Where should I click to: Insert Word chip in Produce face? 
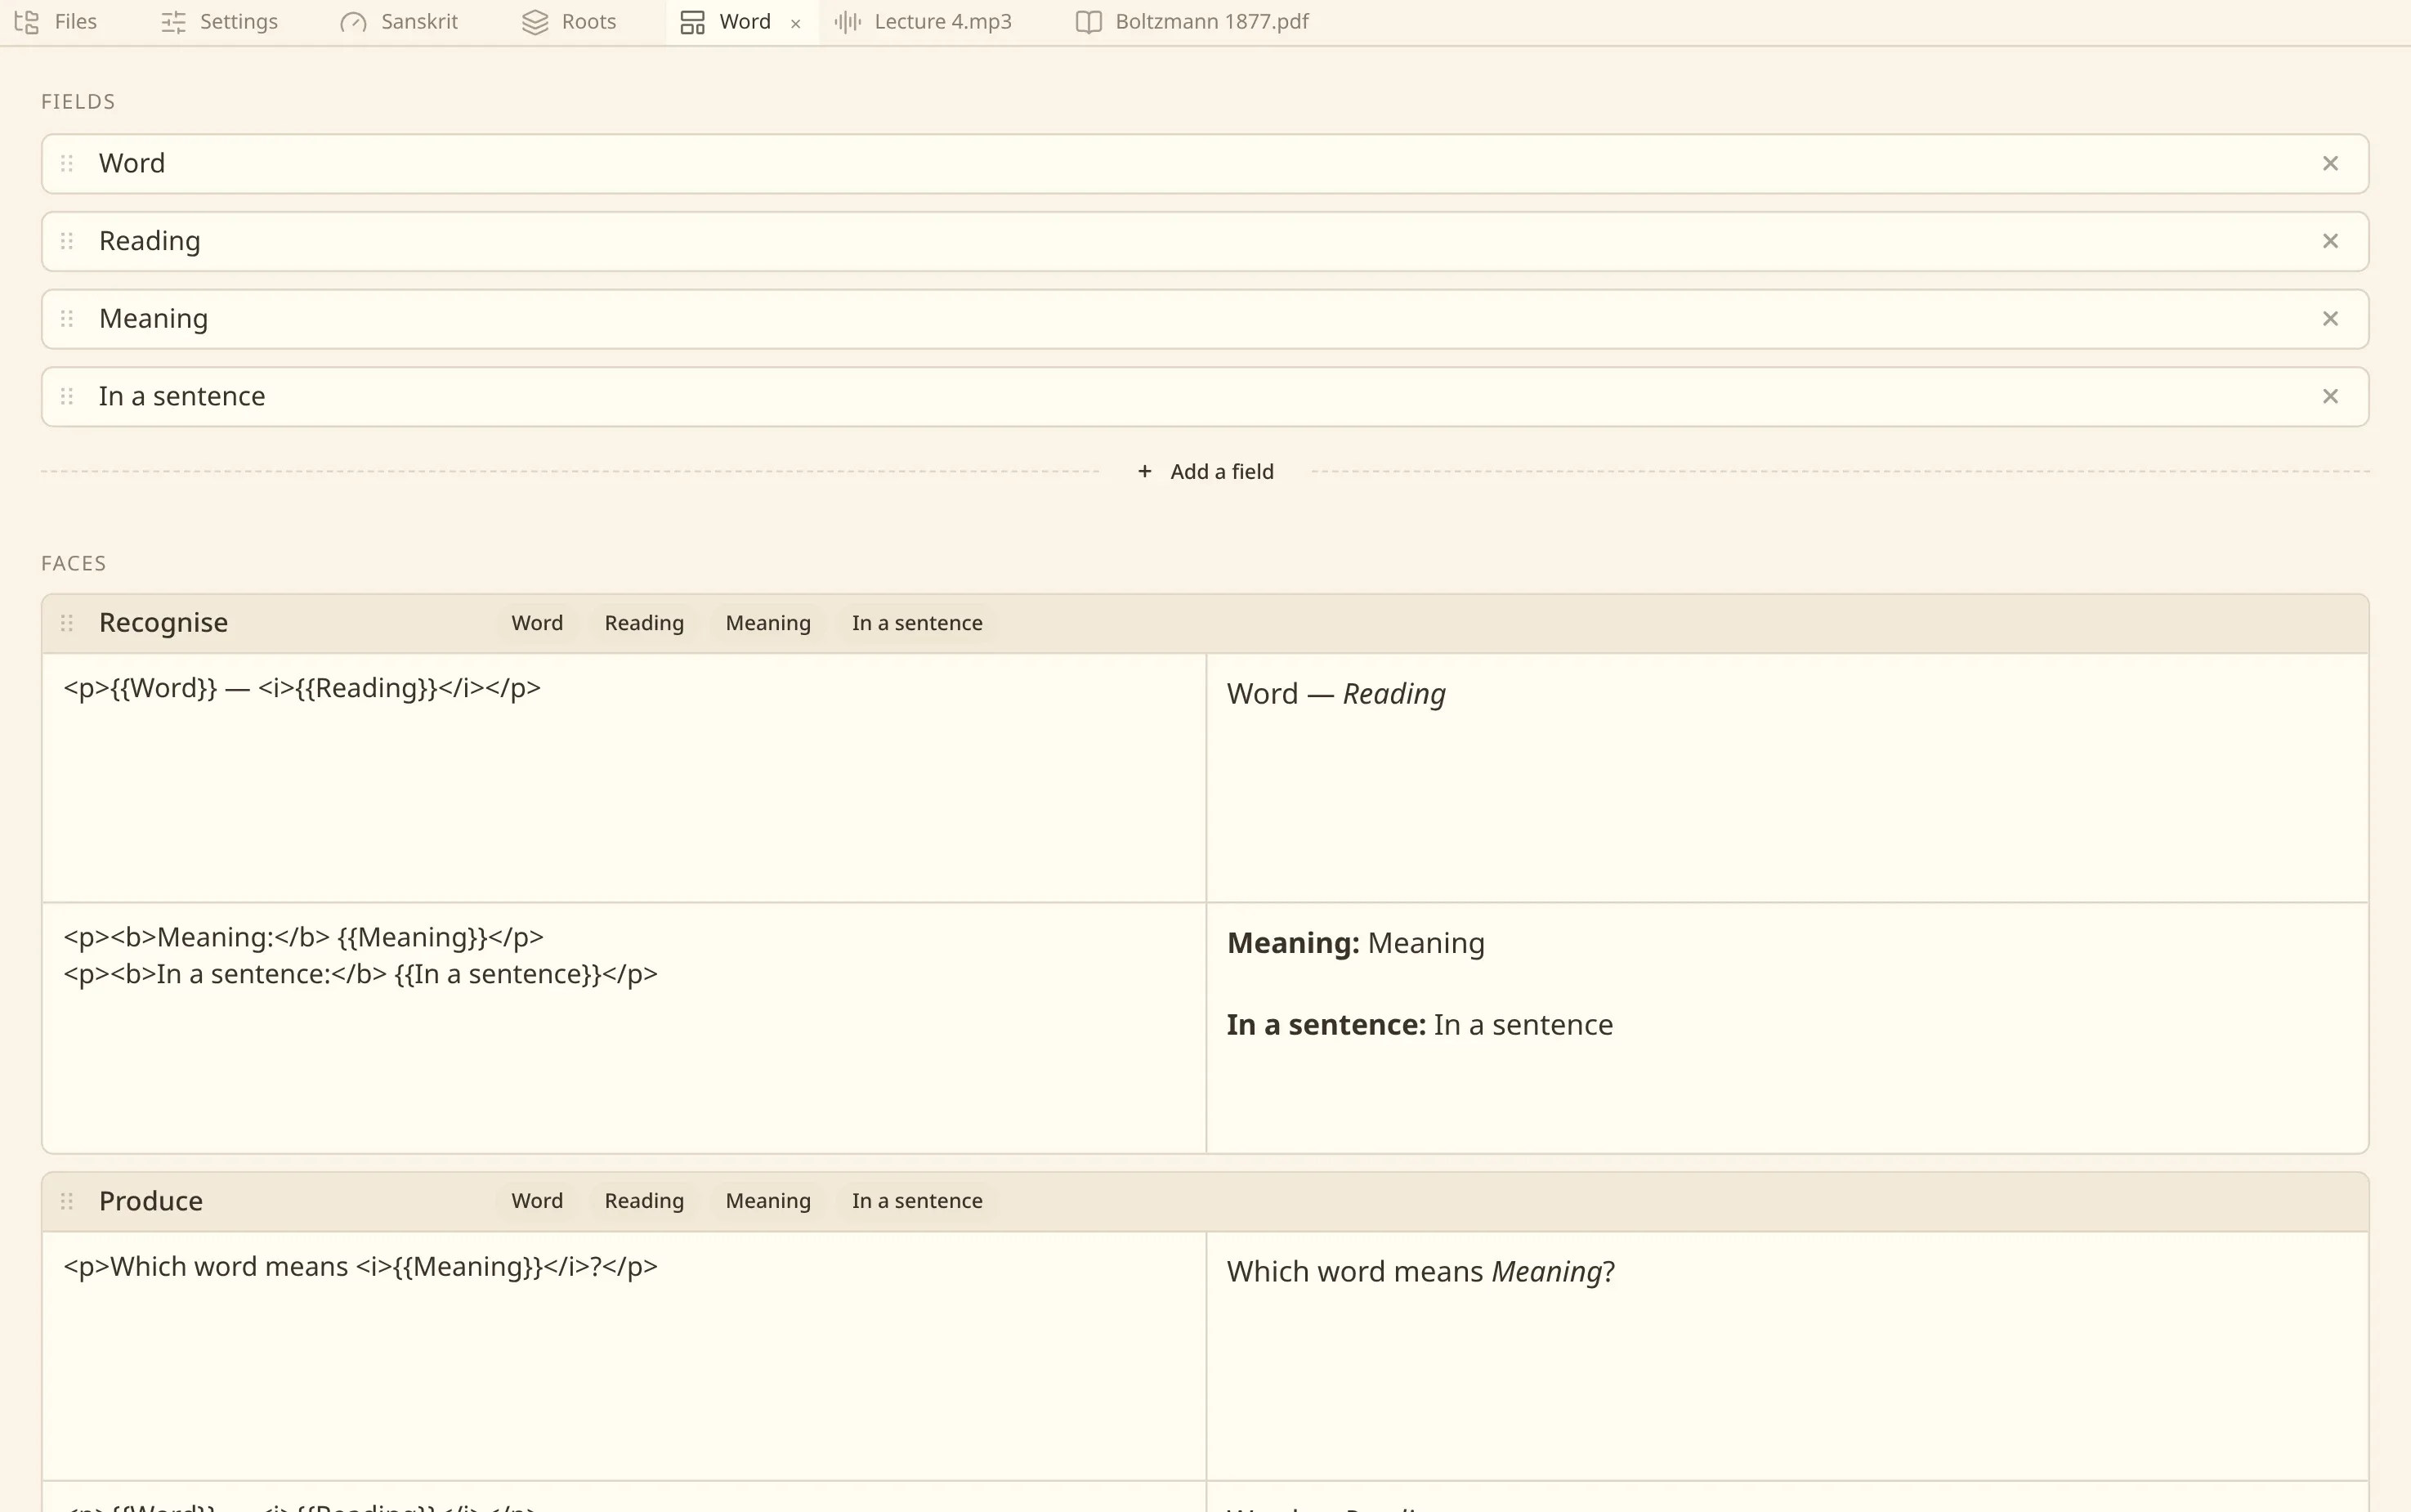coord(537,1201)
